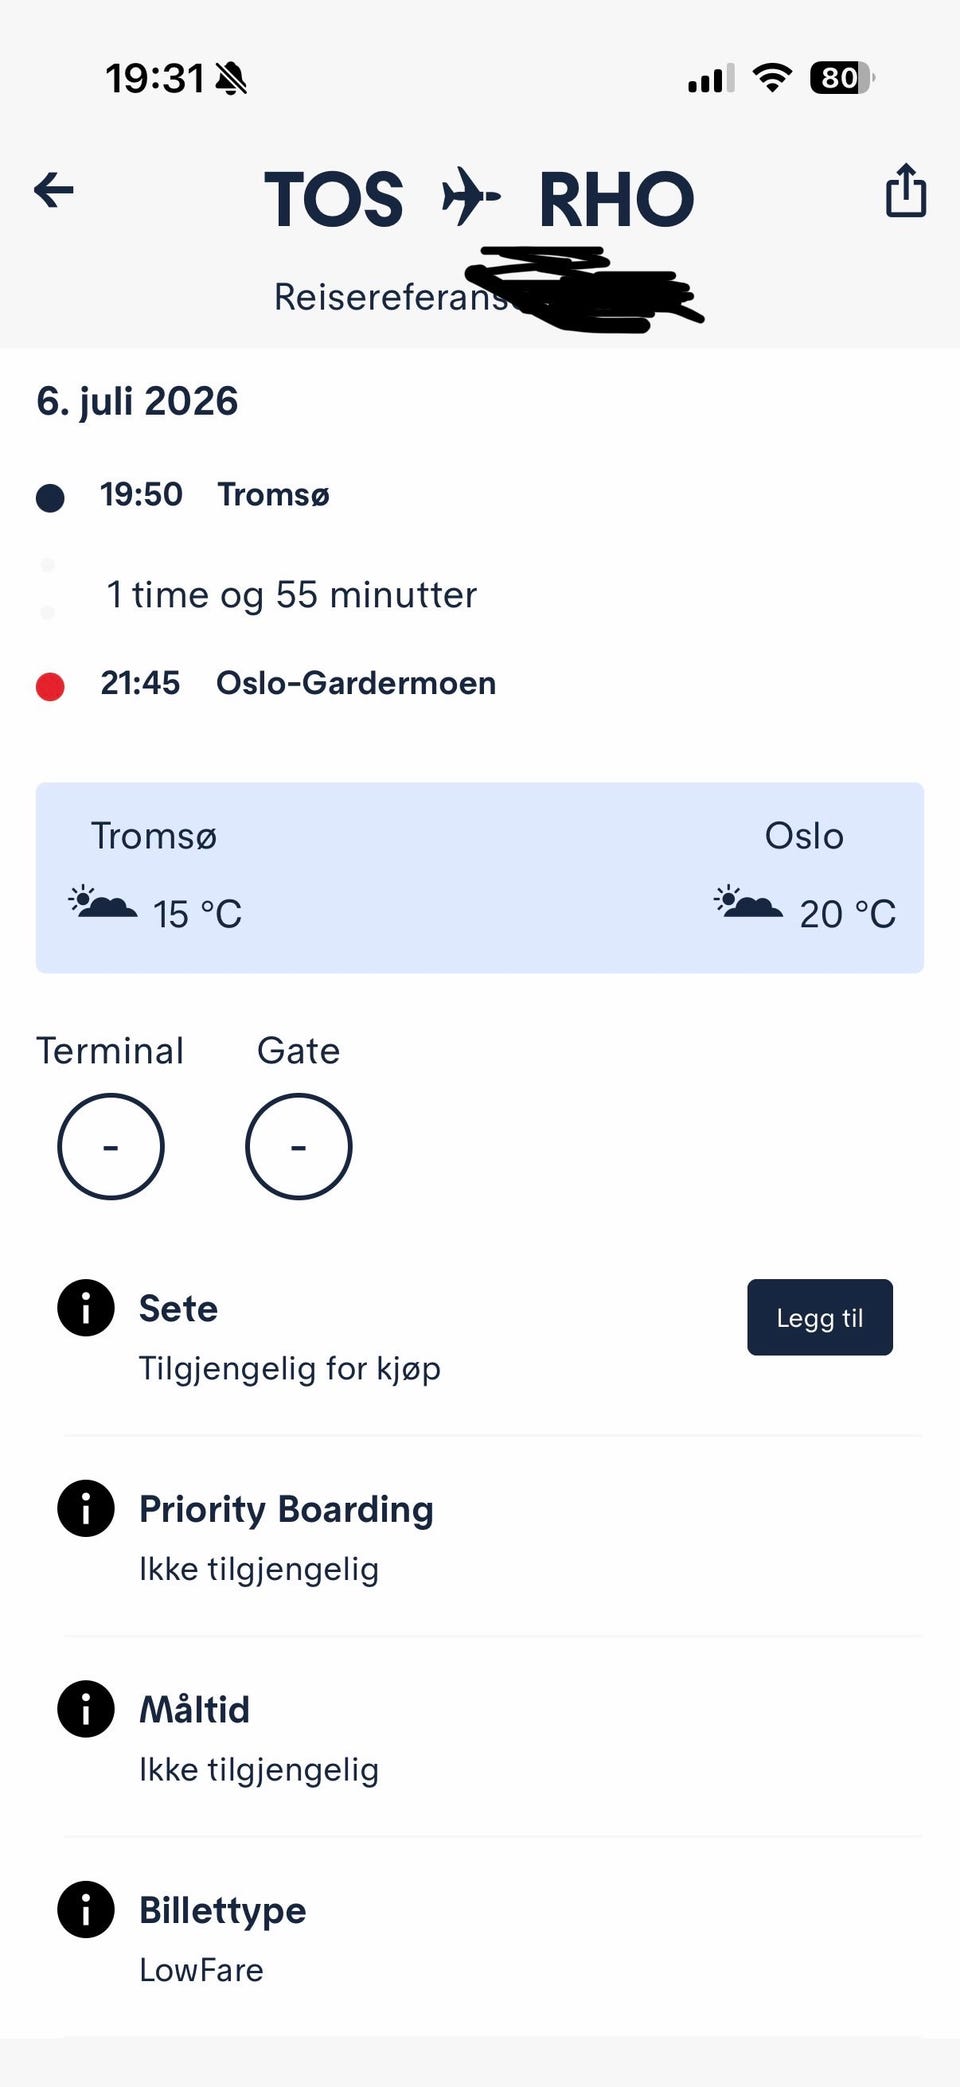Tap the info icon beside Billettype

(x=86, y=1909)
